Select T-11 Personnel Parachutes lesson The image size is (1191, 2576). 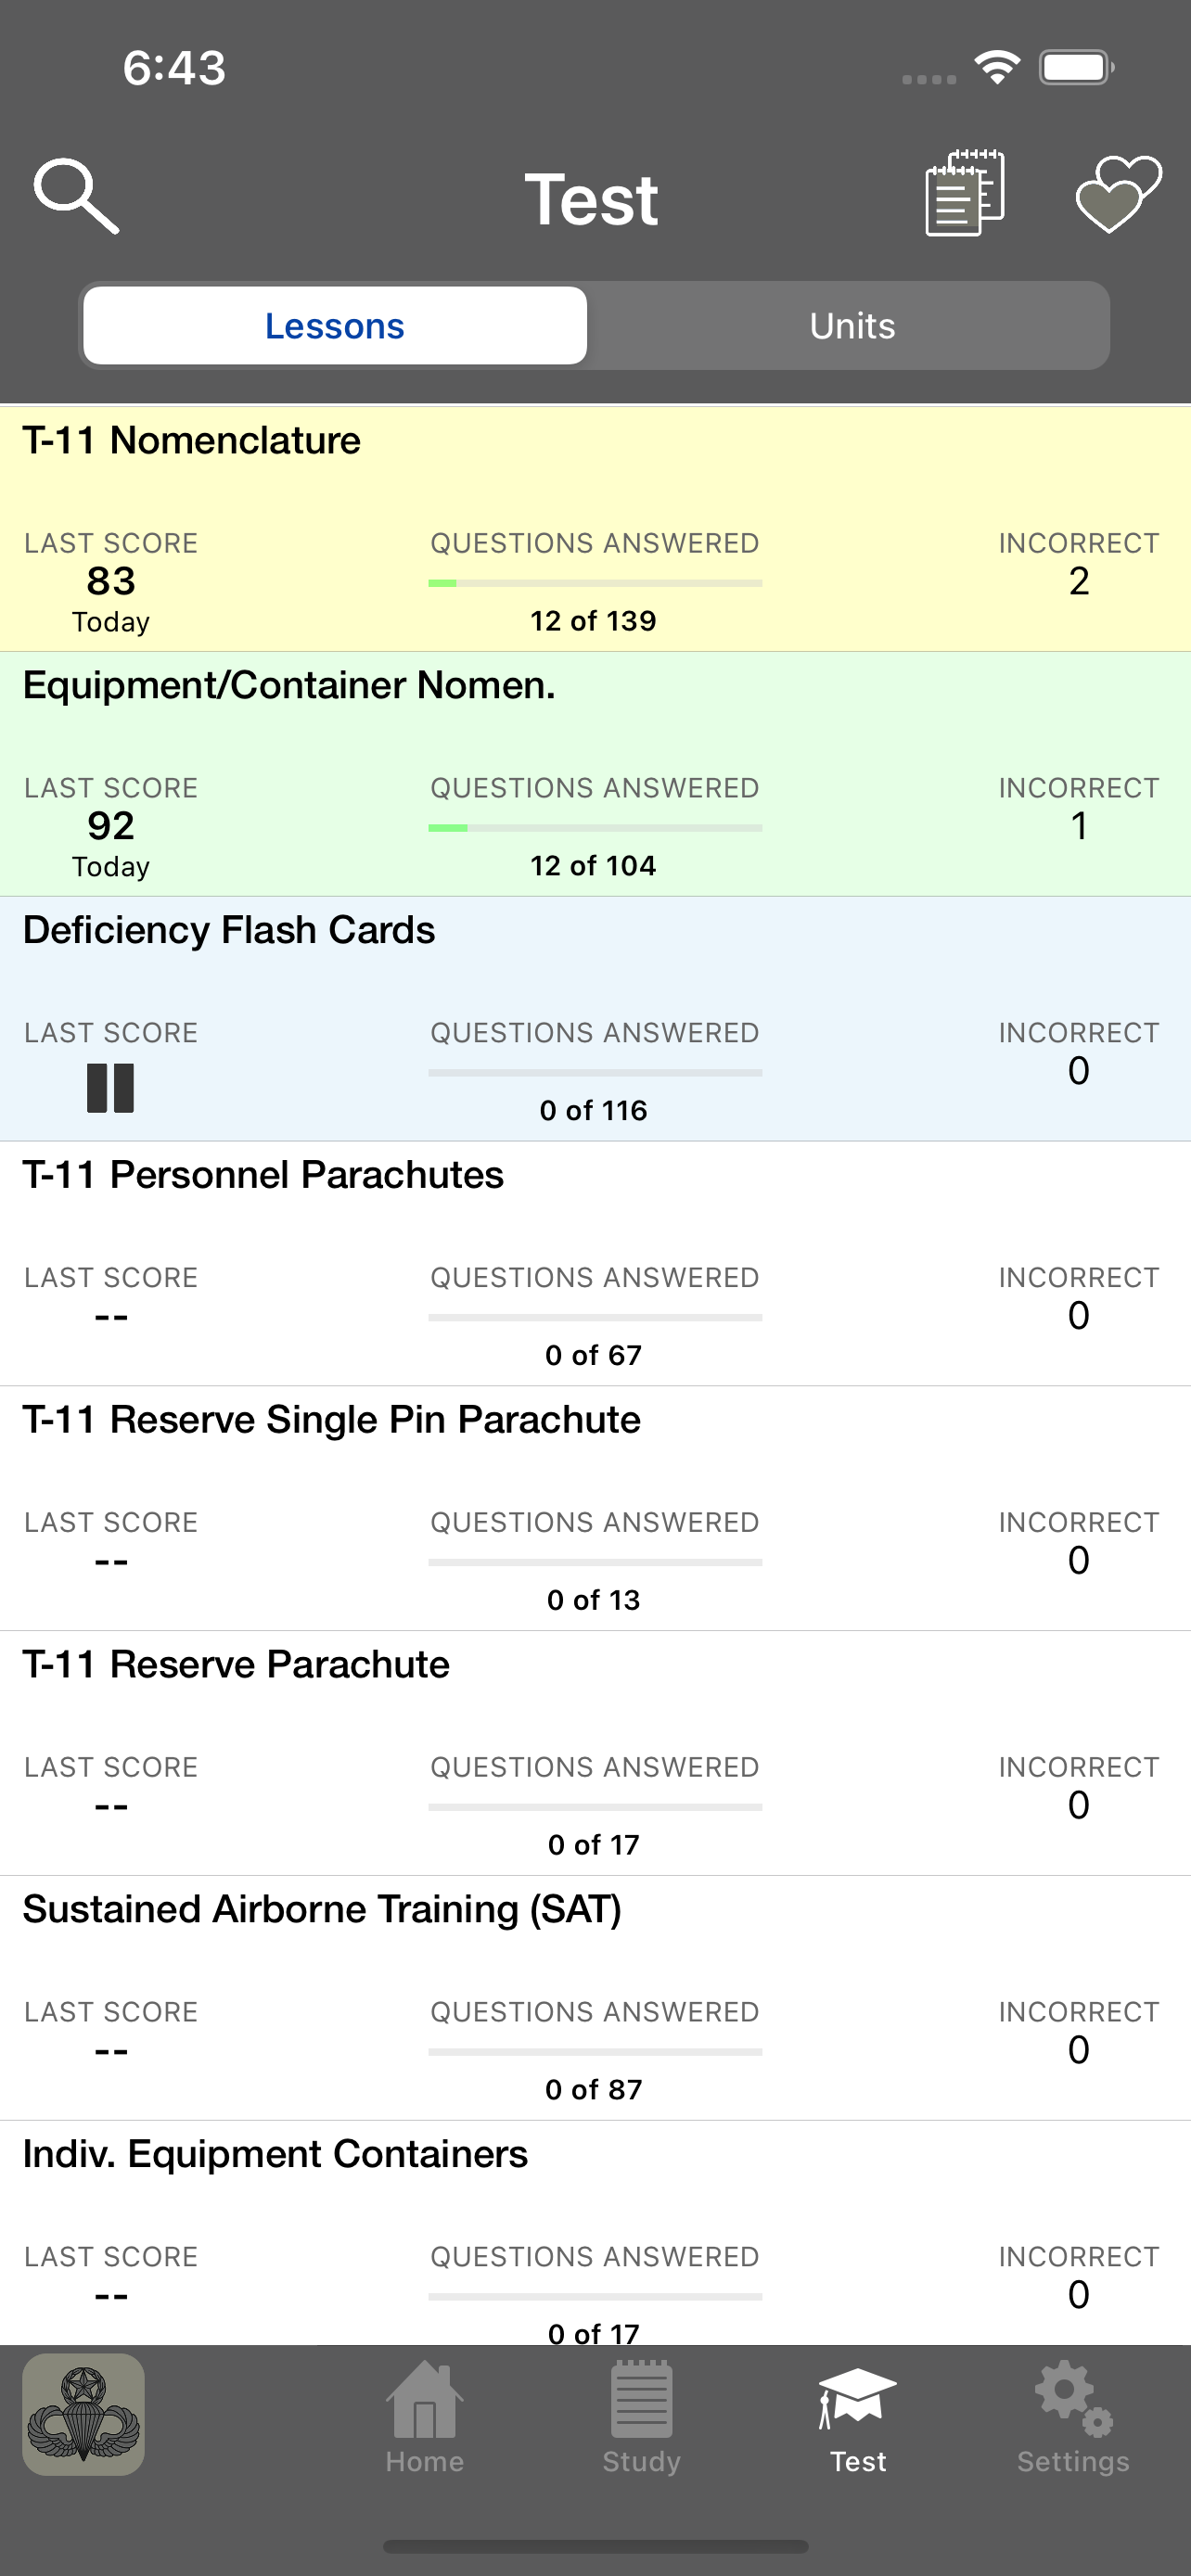[x=595, y=1264]
